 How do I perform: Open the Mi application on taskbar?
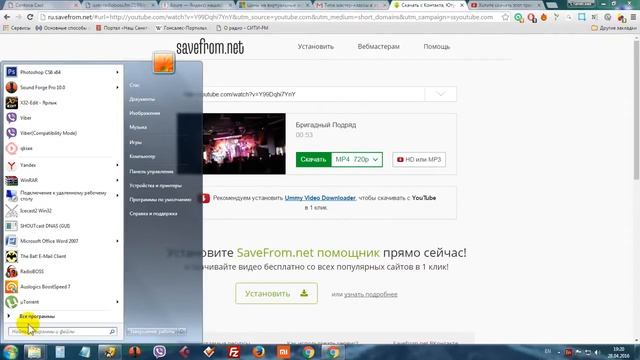(283, 352)
